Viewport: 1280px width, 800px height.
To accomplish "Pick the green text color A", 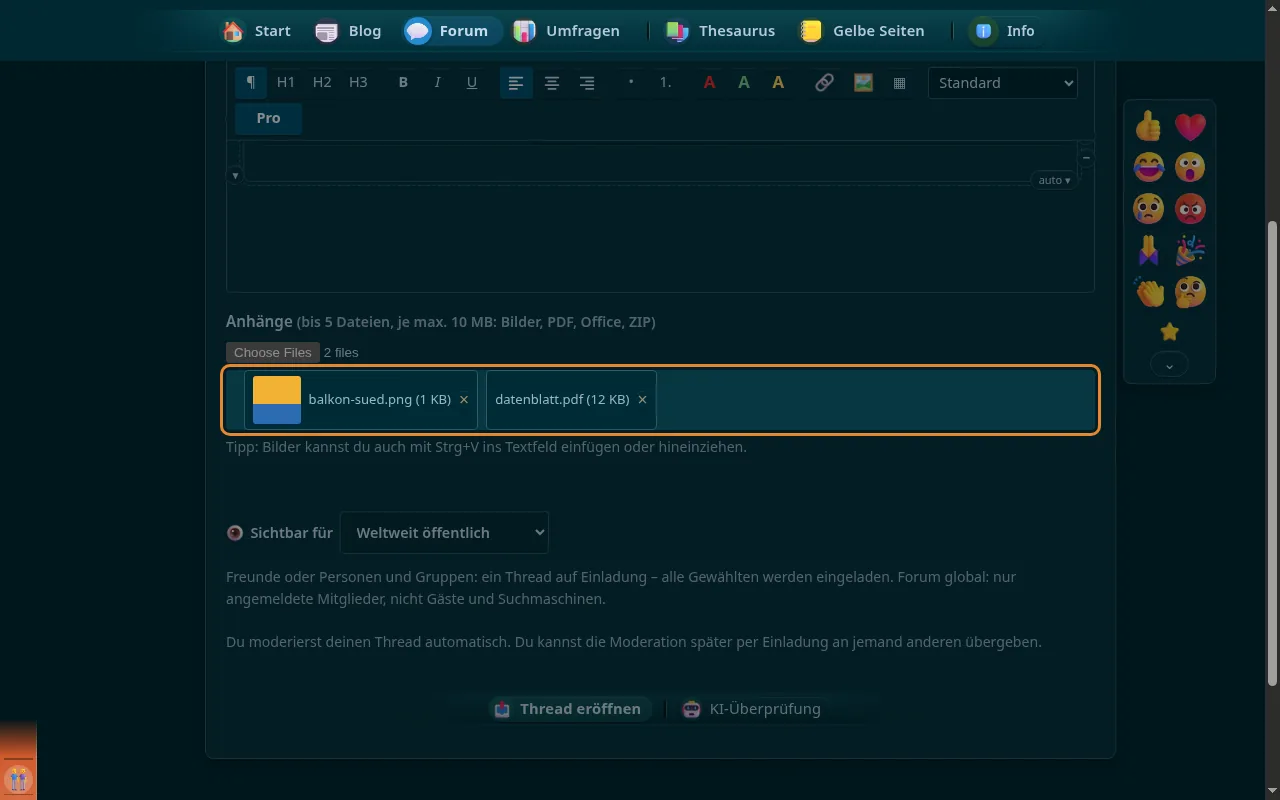I will [743, 83].
